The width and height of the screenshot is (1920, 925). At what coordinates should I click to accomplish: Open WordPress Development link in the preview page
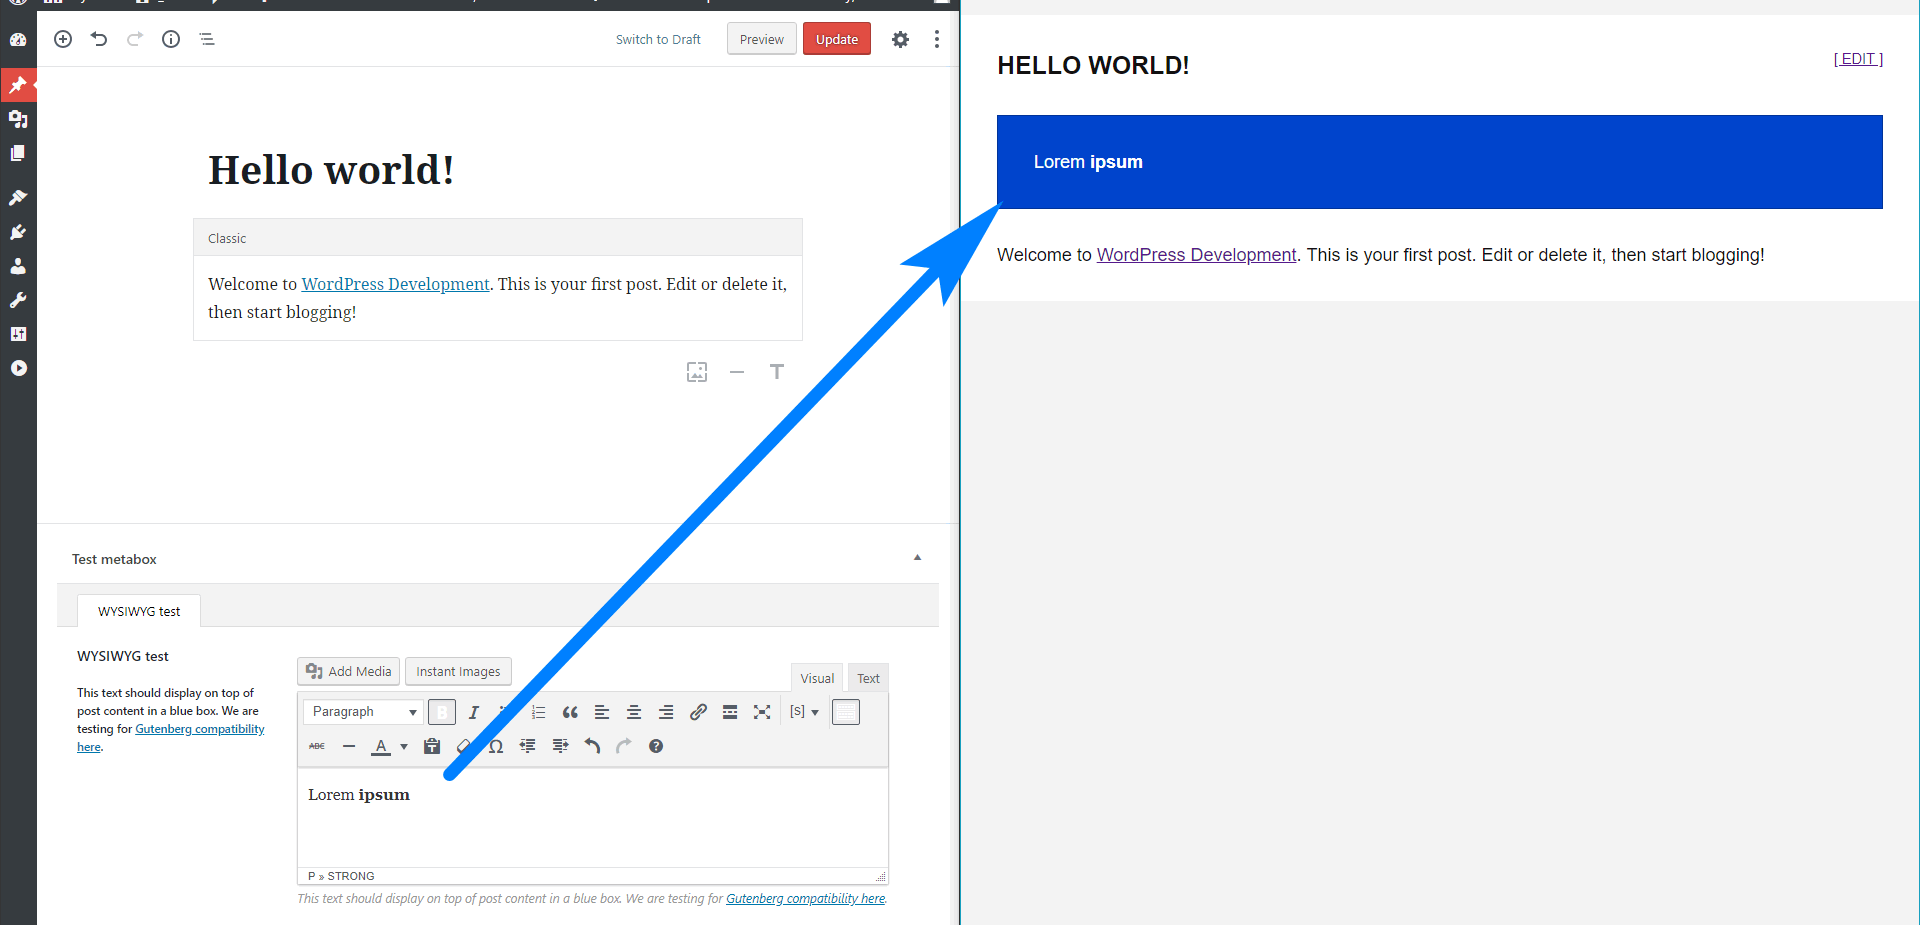tap(1196, 255)
